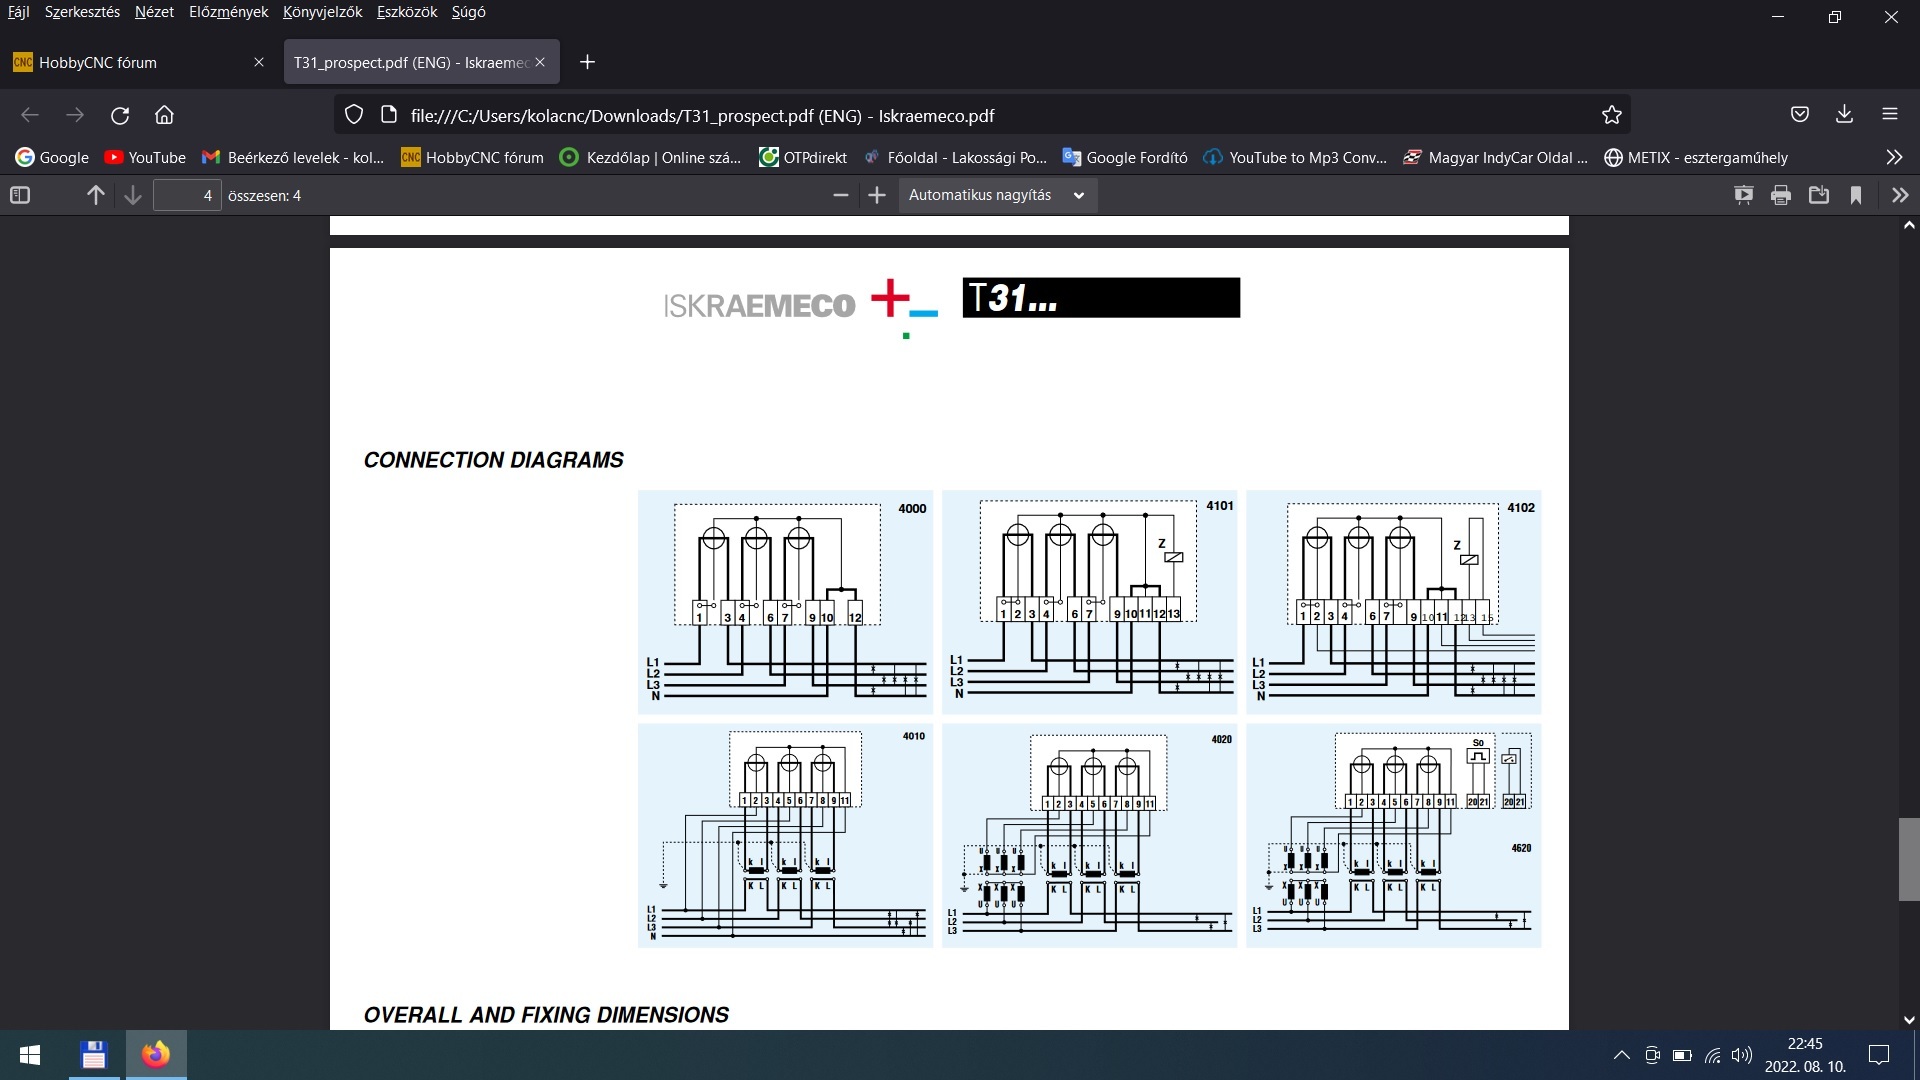The height and width of the screenshot is (1080, 1920).
Task: Zoom out the PDF document
Action: pos(840,195)
